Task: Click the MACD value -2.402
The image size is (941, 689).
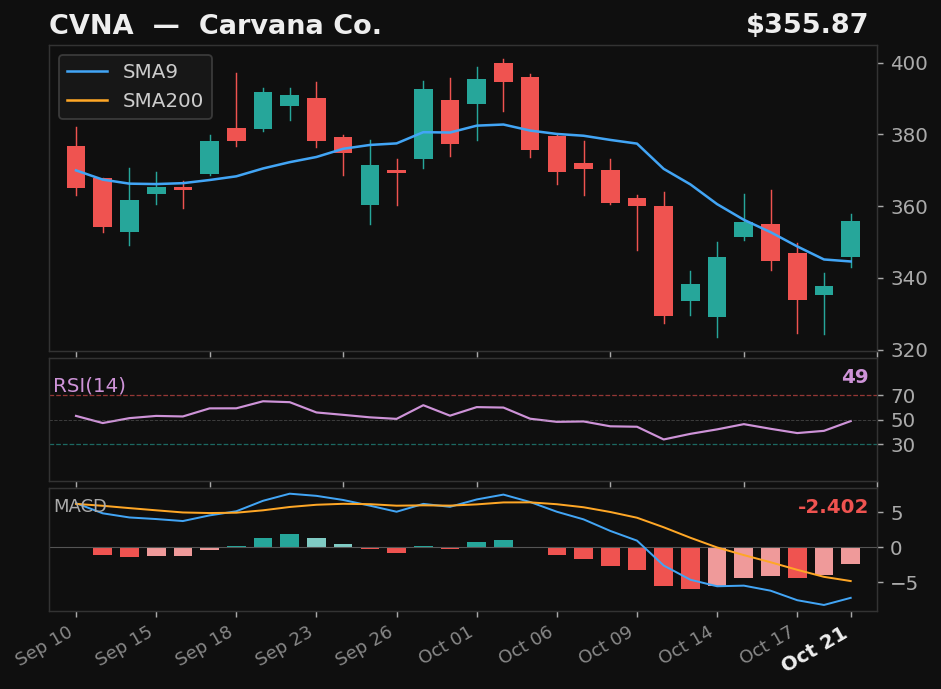Action: point(832,507)
